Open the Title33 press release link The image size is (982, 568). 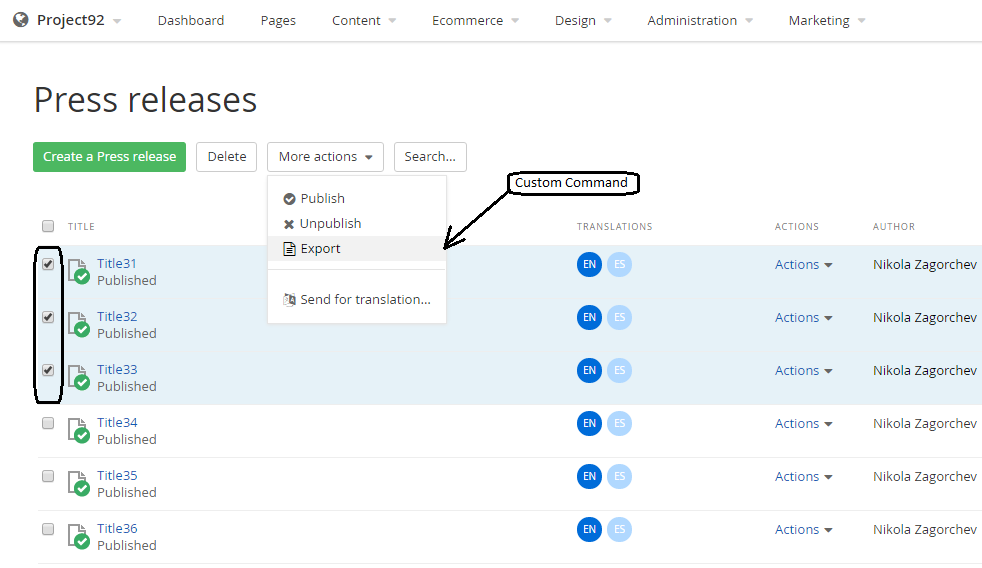(117, 369)
